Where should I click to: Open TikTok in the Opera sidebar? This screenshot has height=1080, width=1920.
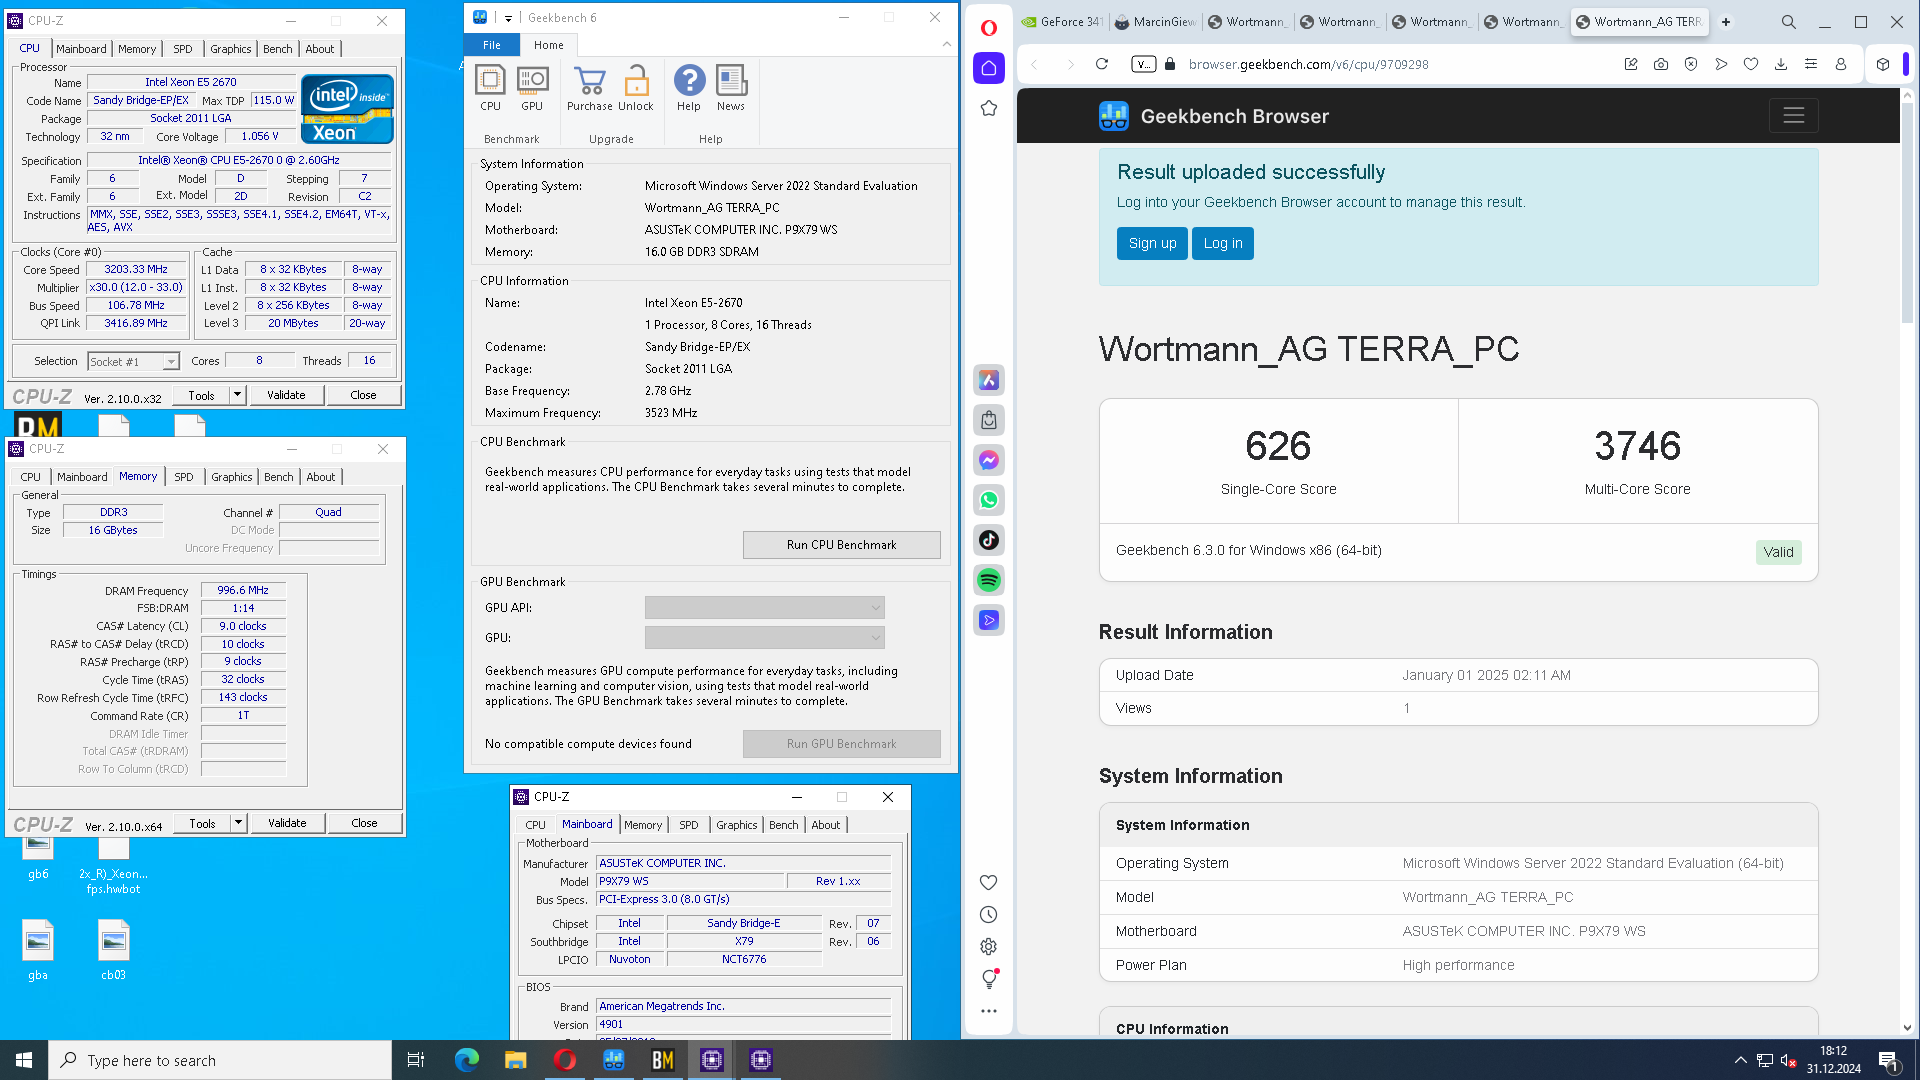pyautogui.click(x=989, y=540)
